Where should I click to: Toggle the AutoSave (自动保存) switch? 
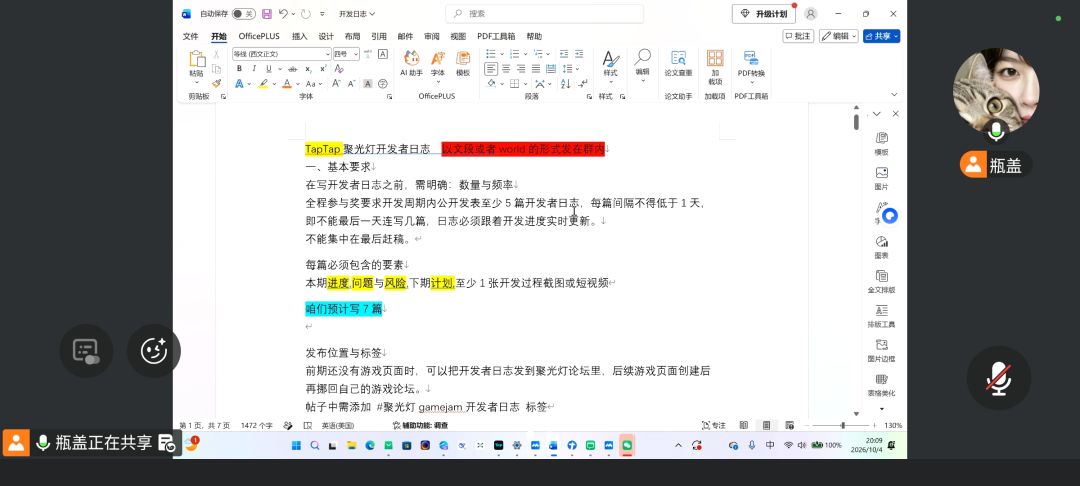[x=243, y=14]
